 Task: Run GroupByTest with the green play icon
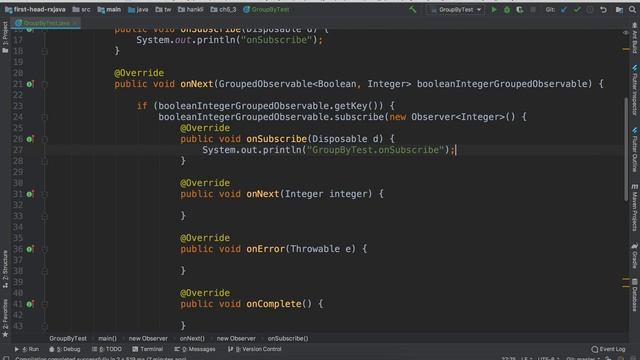click(494, 9)
